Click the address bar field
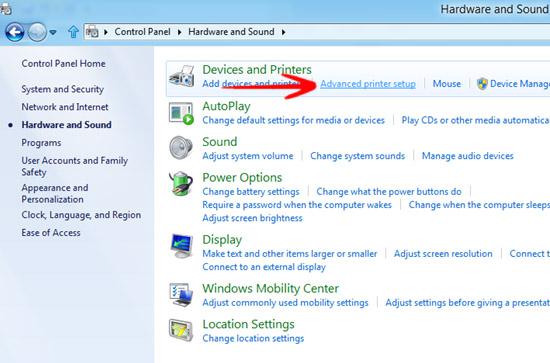550x363 pixels. coord(317,32)
